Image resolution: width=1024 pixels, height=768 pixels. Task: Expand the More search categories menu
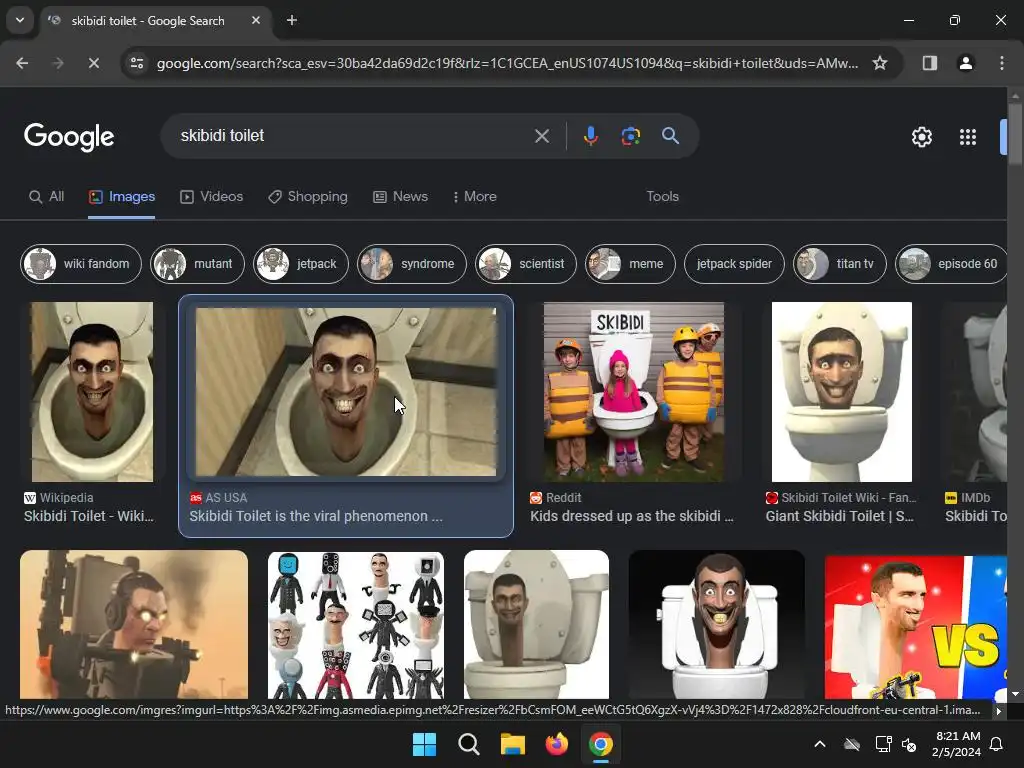coord(475,197)
